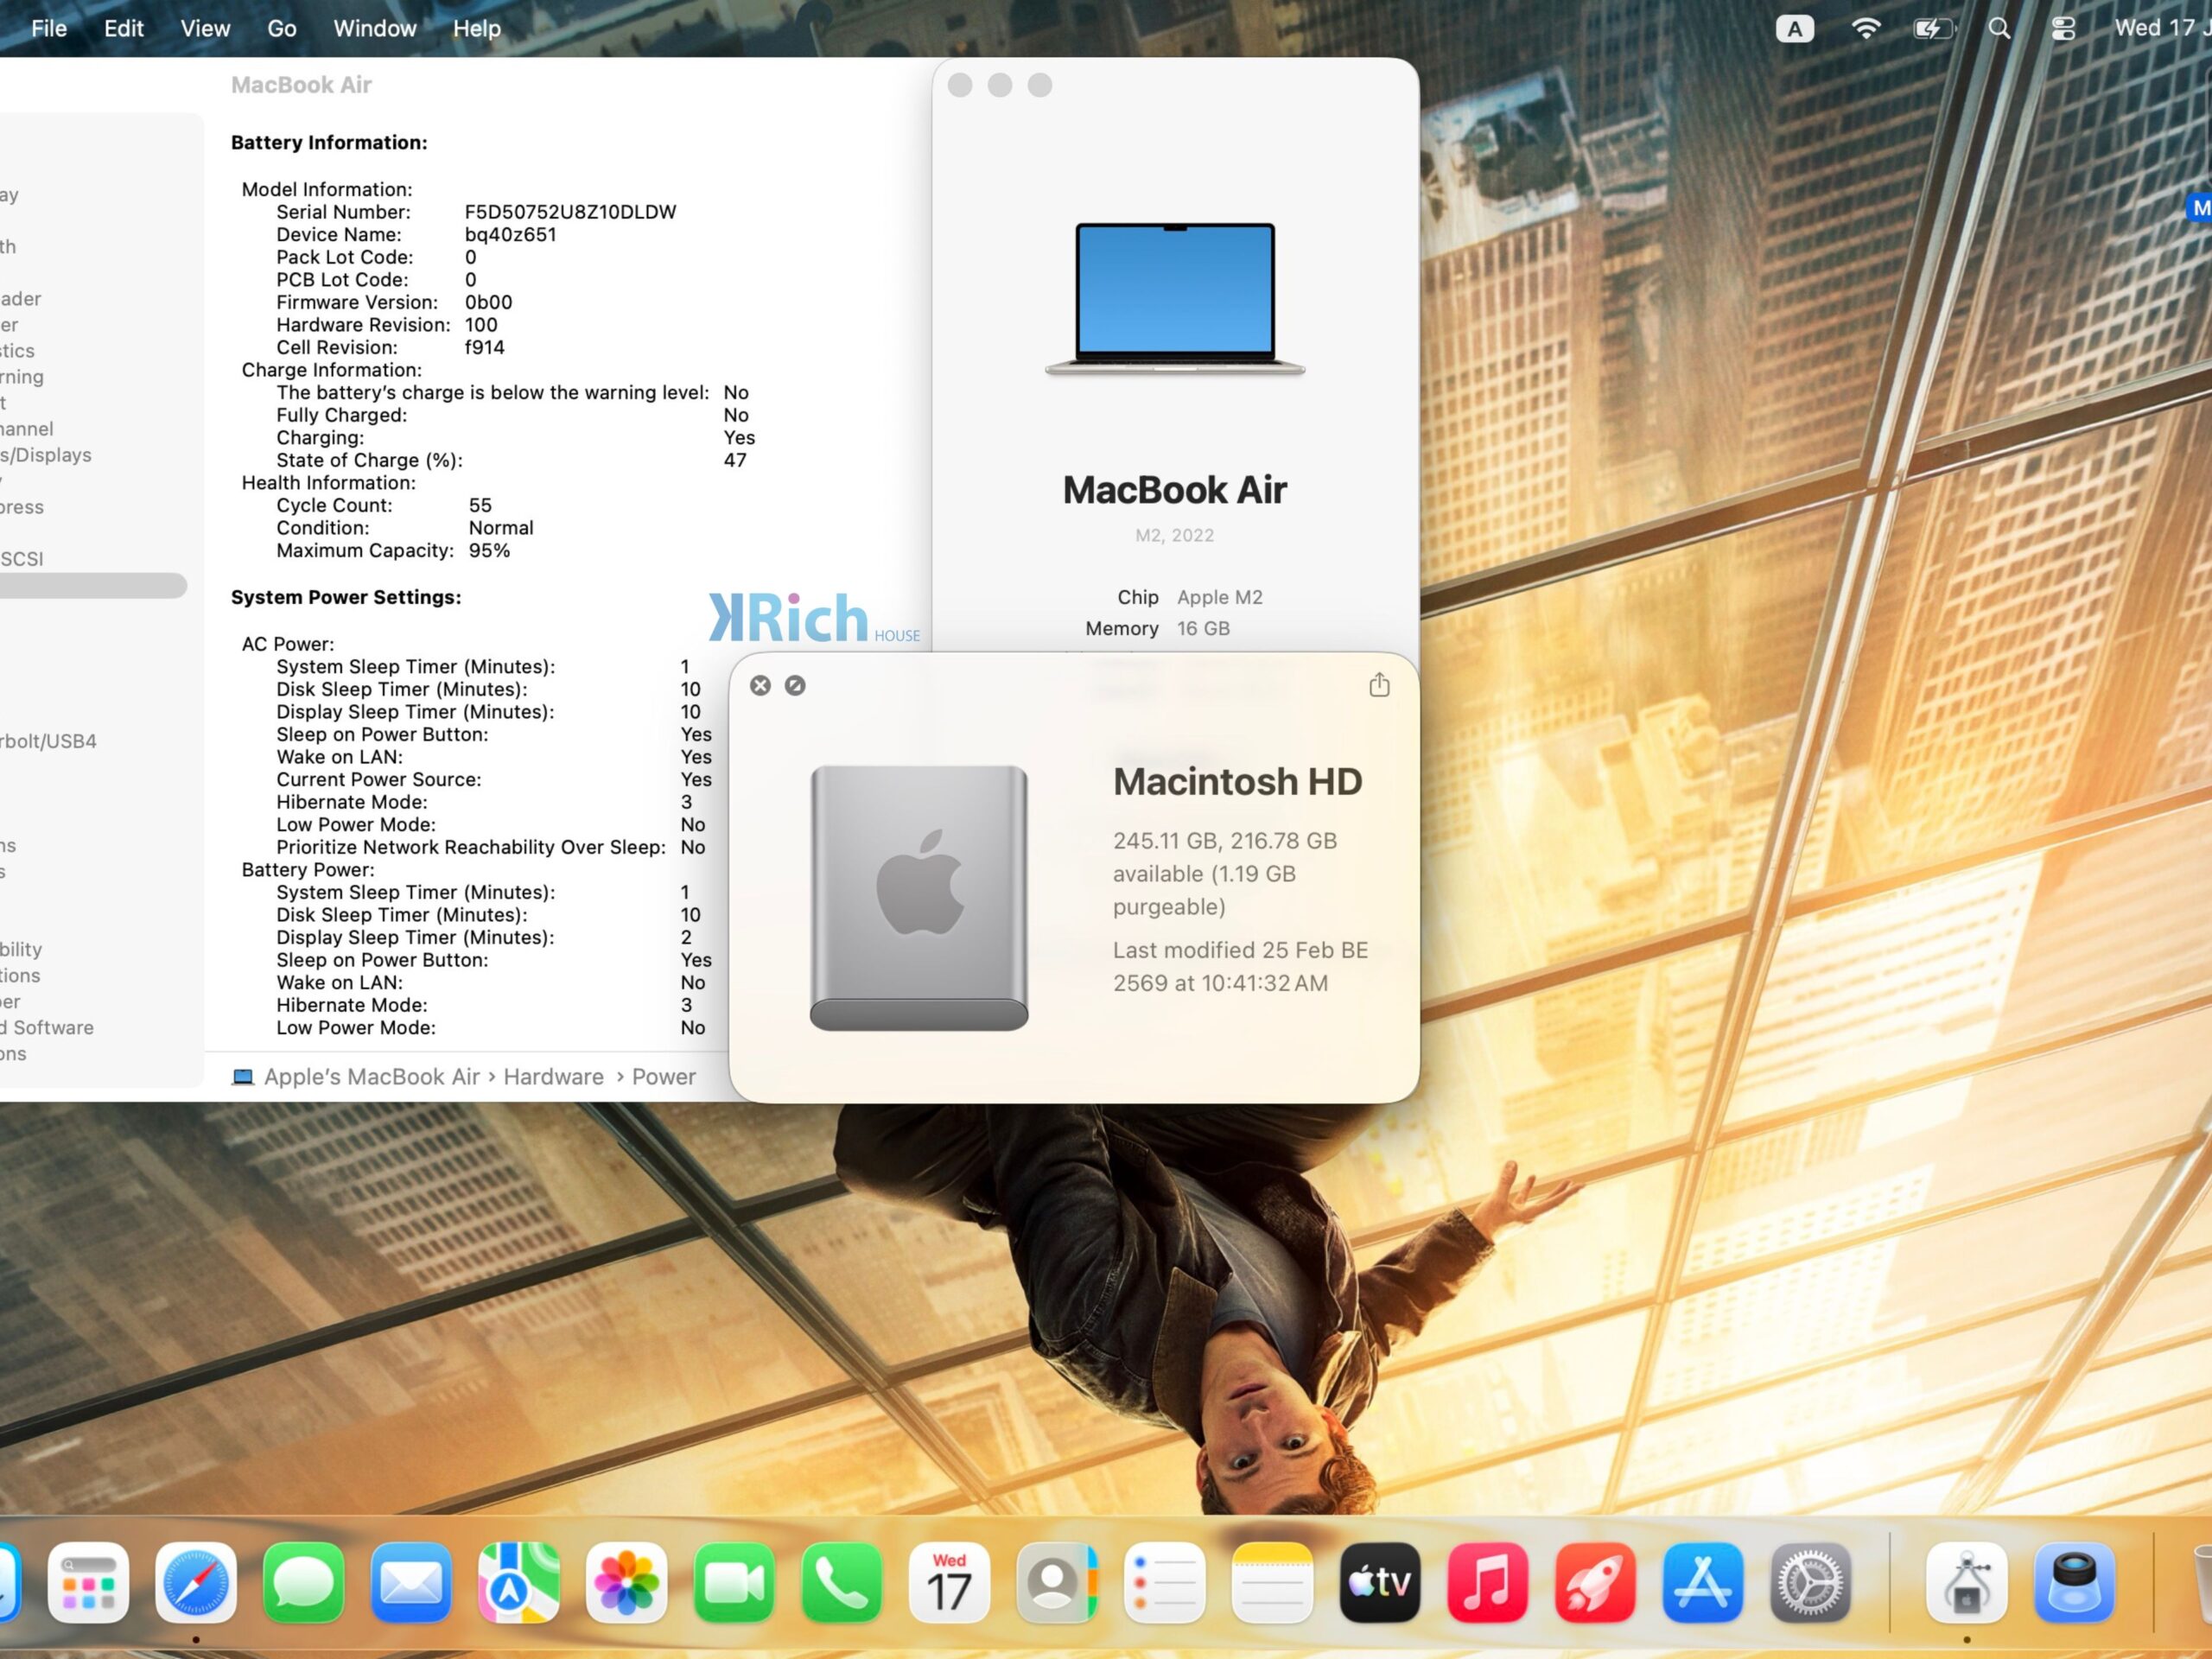
Task: Select the highlighted Power row in sidebar
Action: (93, 585)
